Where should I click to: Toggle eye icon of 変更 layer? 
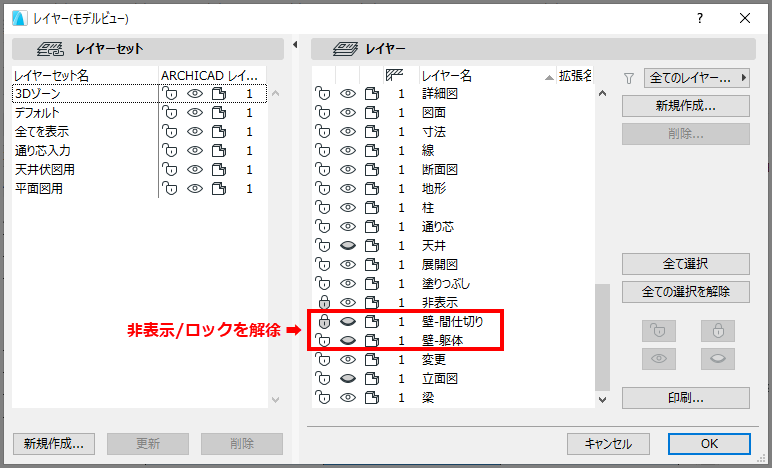348,360
